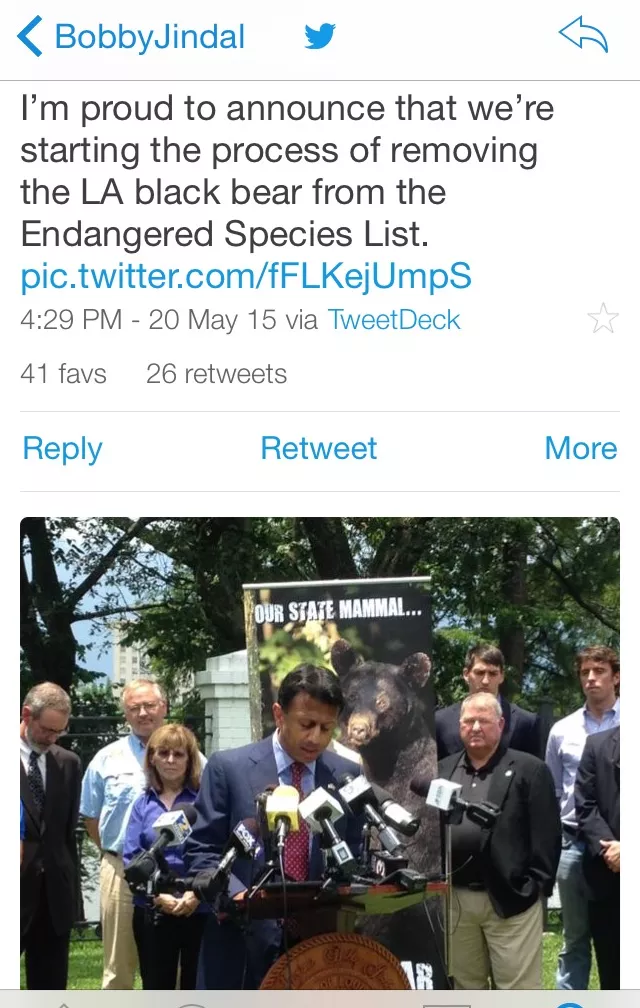
Task: Tap the reply arrow icon in header
Action: click(x=583, y=36)
